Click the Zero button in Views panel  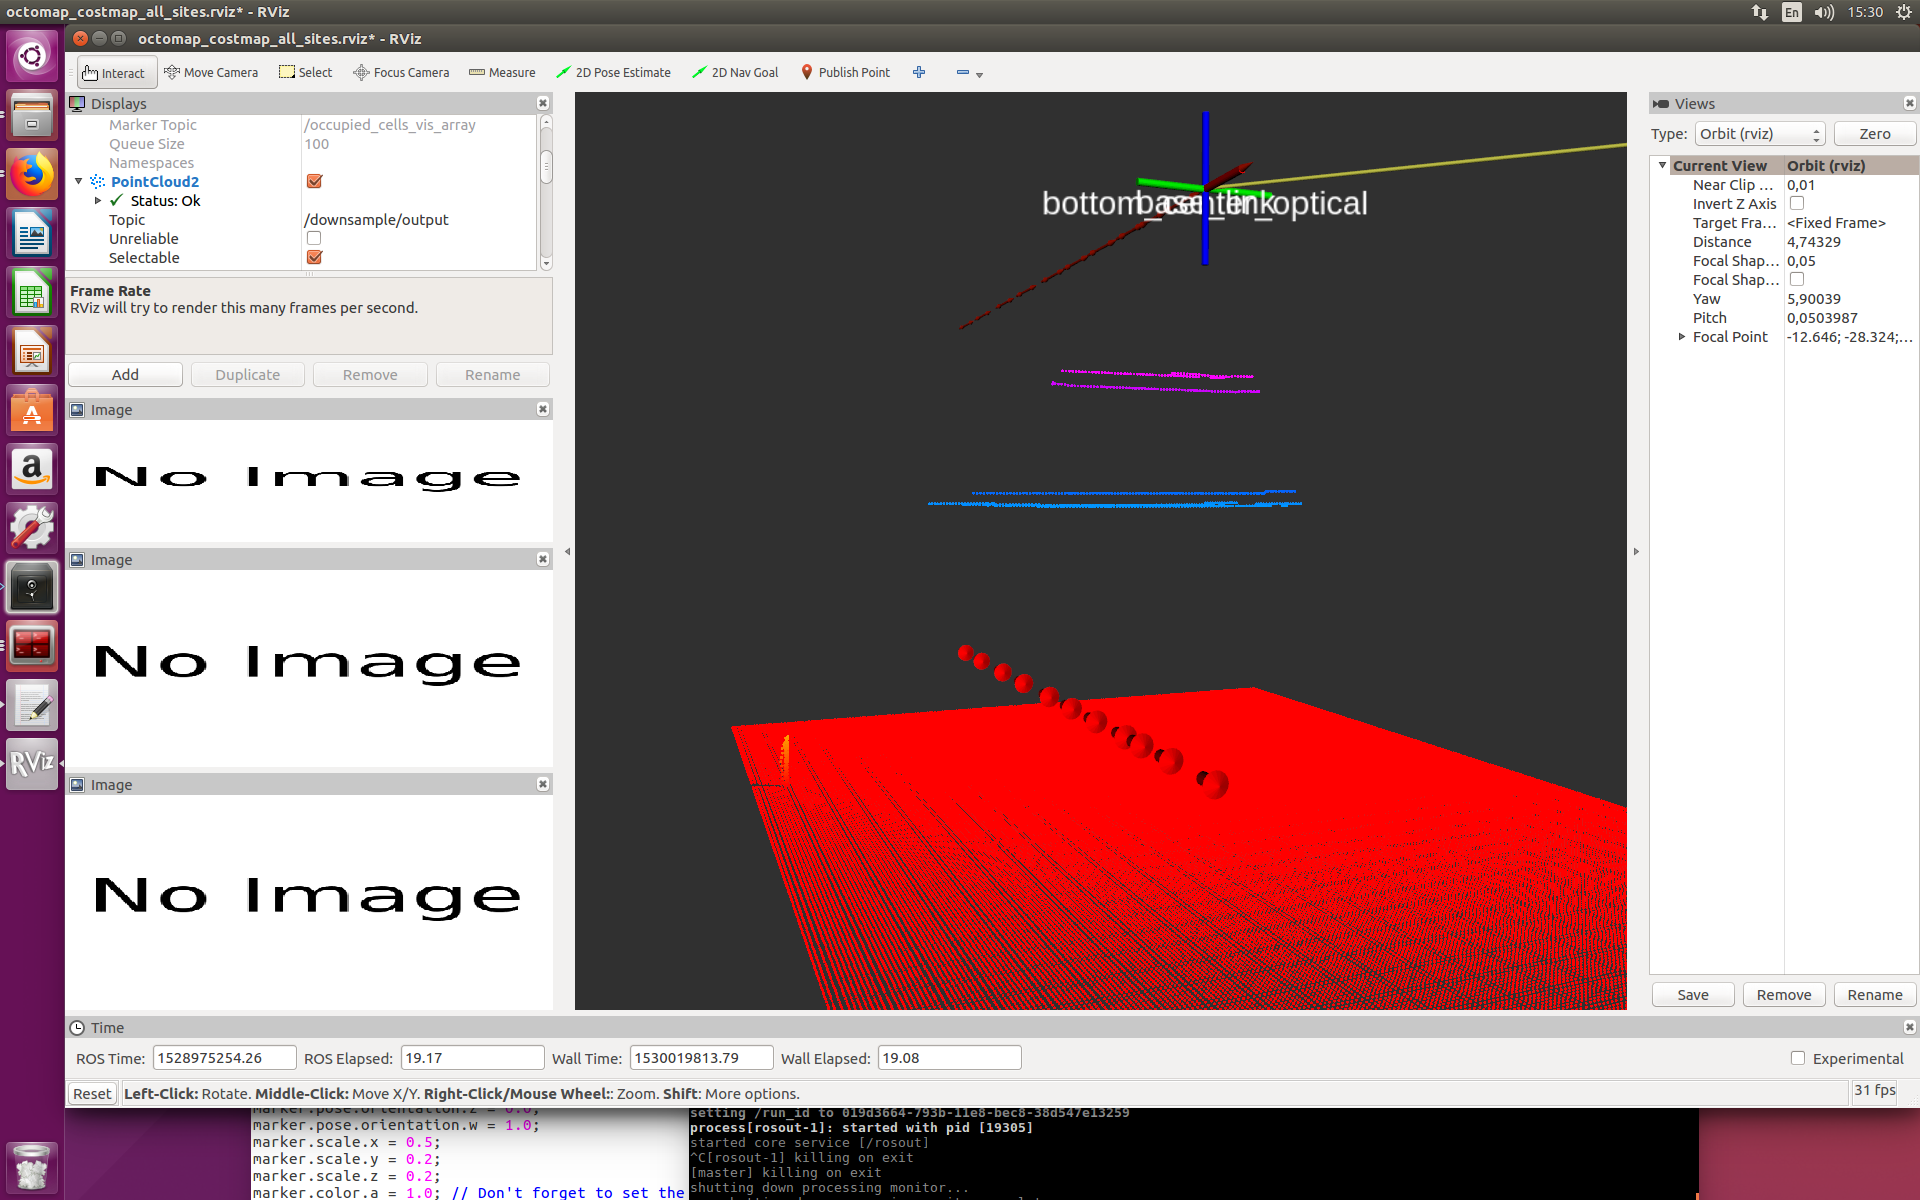pos(1874,133)
